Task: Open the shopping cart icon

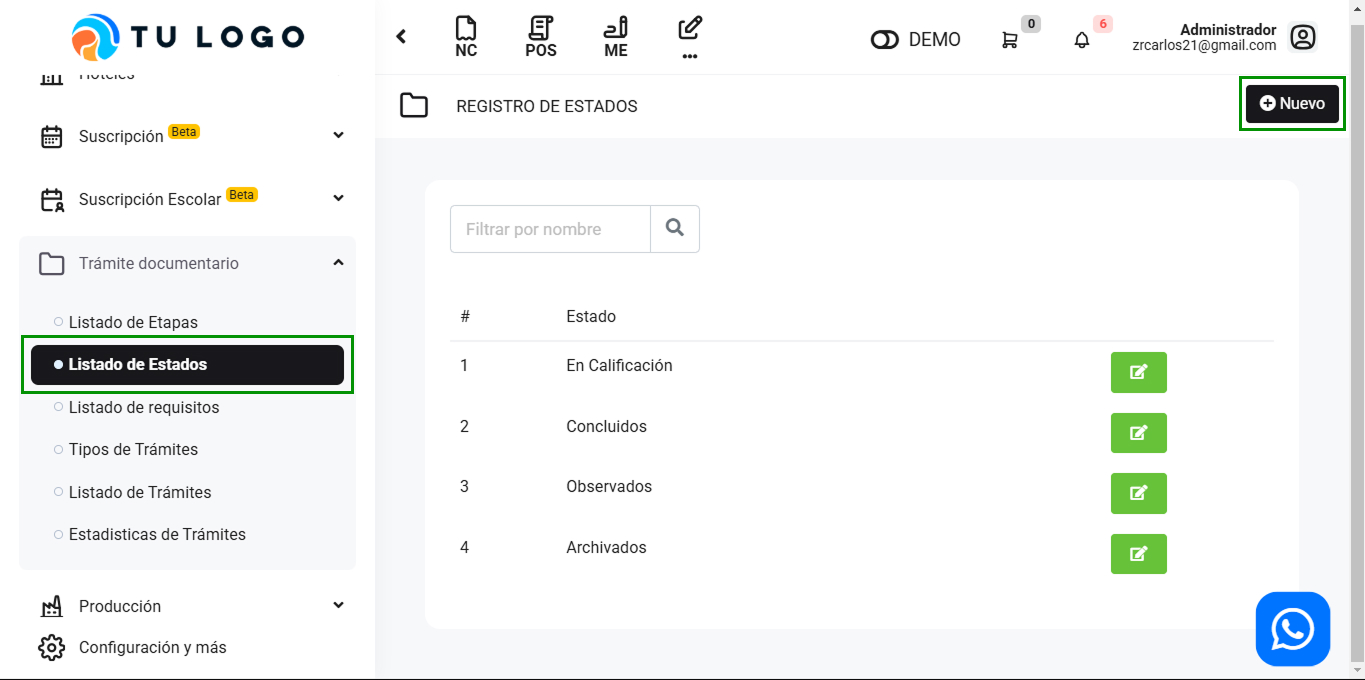Action: tap(1010, 40)
